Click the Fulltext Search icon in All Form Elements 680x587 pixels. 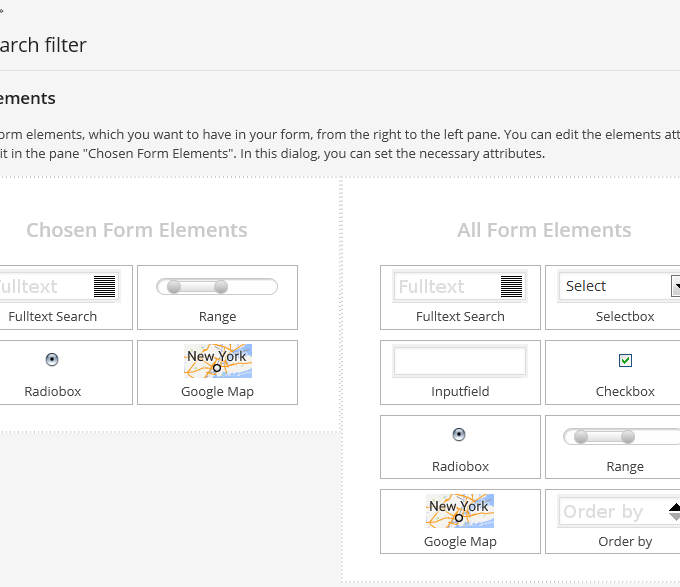pos(511,287)
